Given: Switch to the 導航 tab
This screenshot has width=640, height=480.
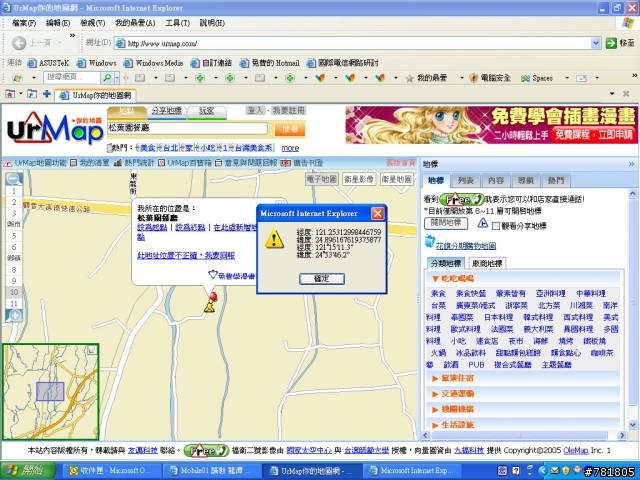Looking at the screenshot, I should click(x=526, y=180).
